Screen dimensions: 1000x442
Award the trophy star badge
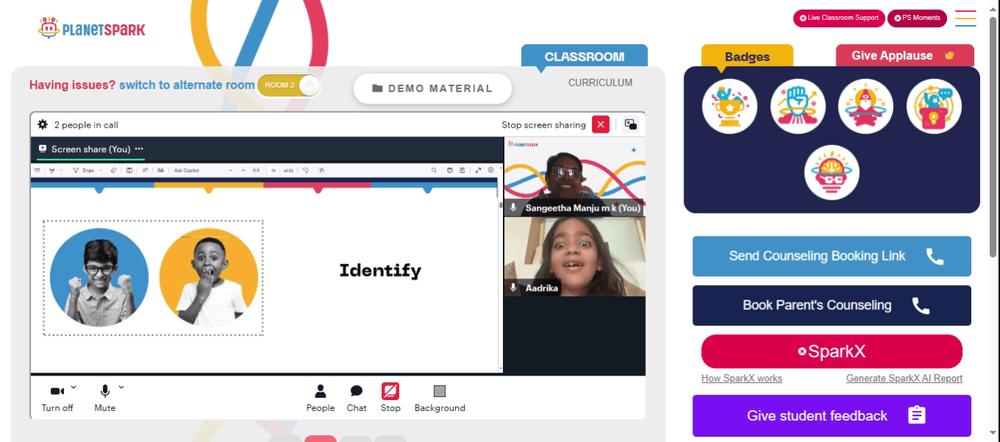pyautogui.click(x=730, y=107)
